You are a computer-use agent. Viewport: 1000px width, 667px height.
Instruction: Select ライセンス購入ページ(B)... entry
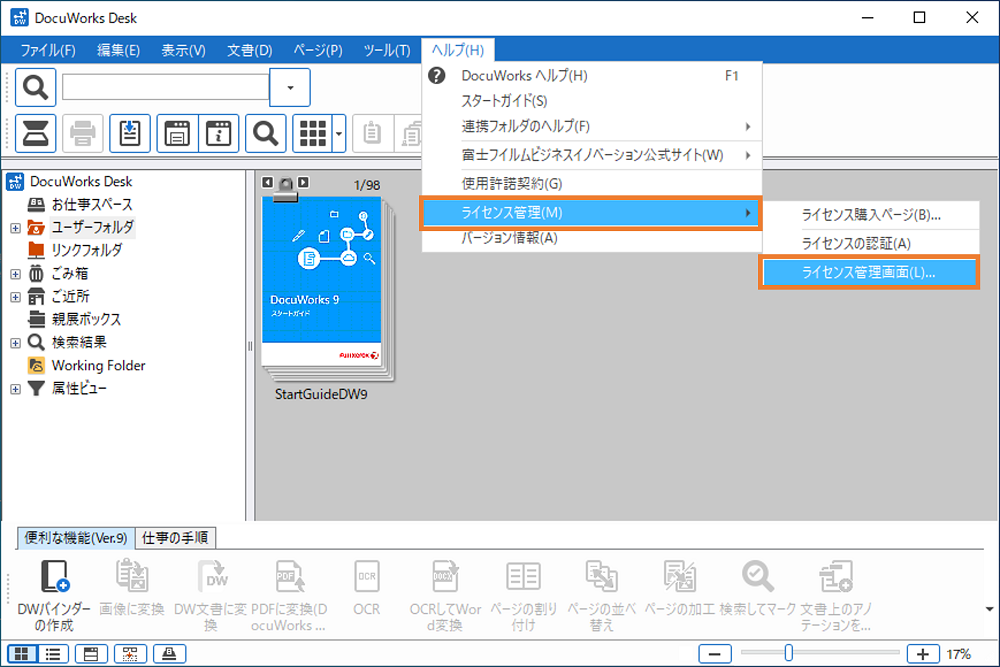[869, 215]
